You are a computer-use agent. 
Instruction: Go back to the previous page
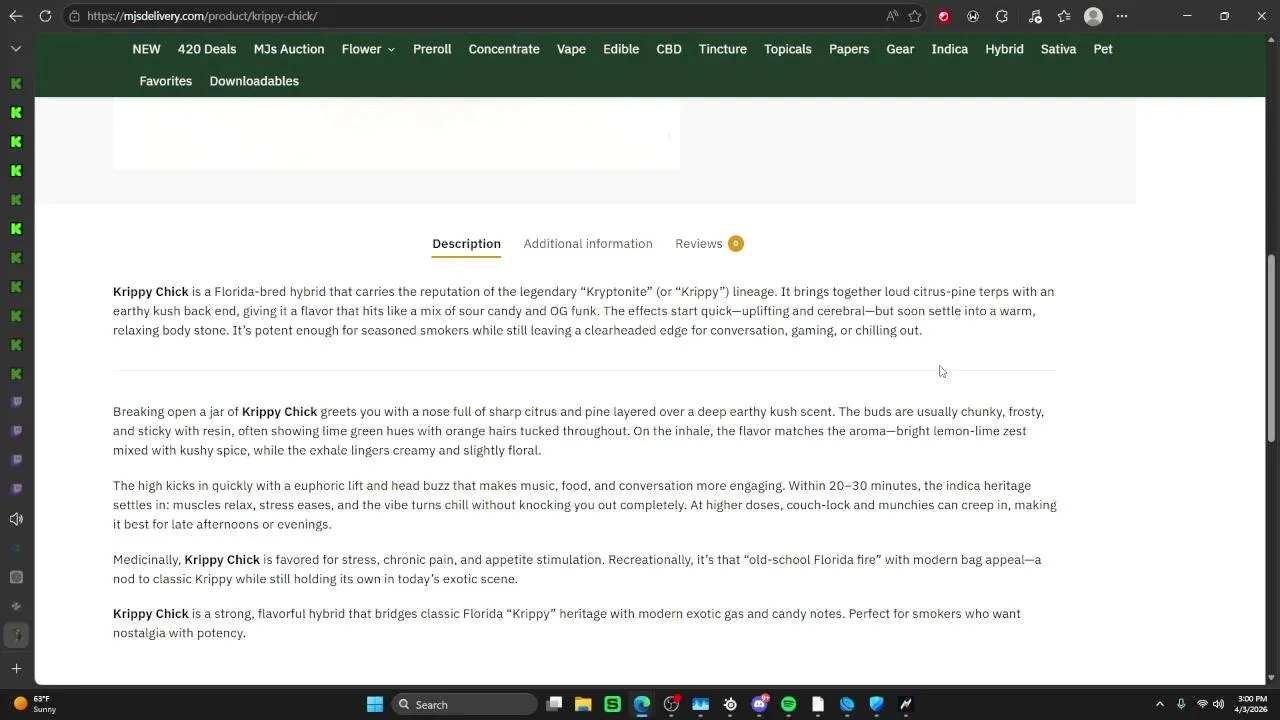point(16,16)
